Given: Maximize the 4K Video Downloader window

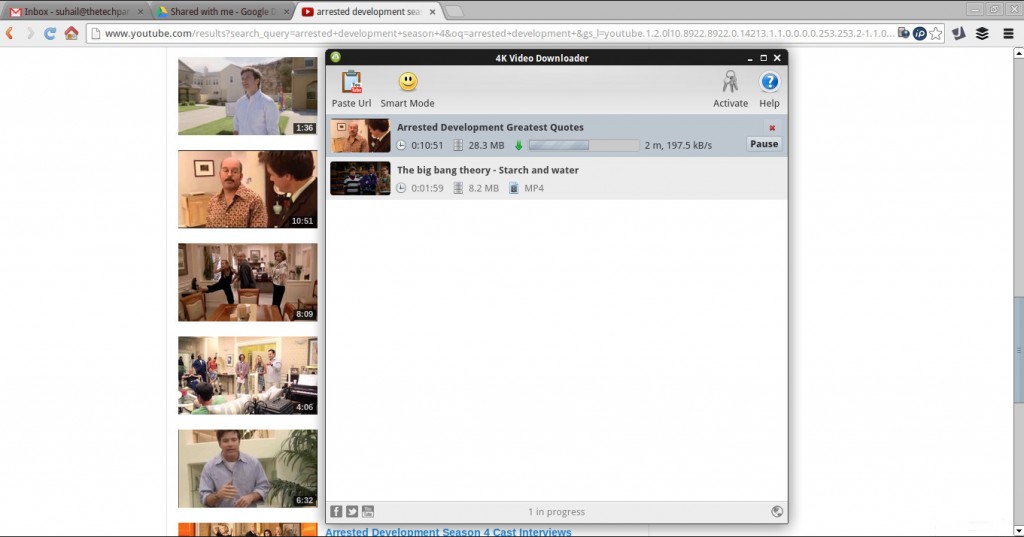Looking at the screenshot, I should (x=763, y=58).
